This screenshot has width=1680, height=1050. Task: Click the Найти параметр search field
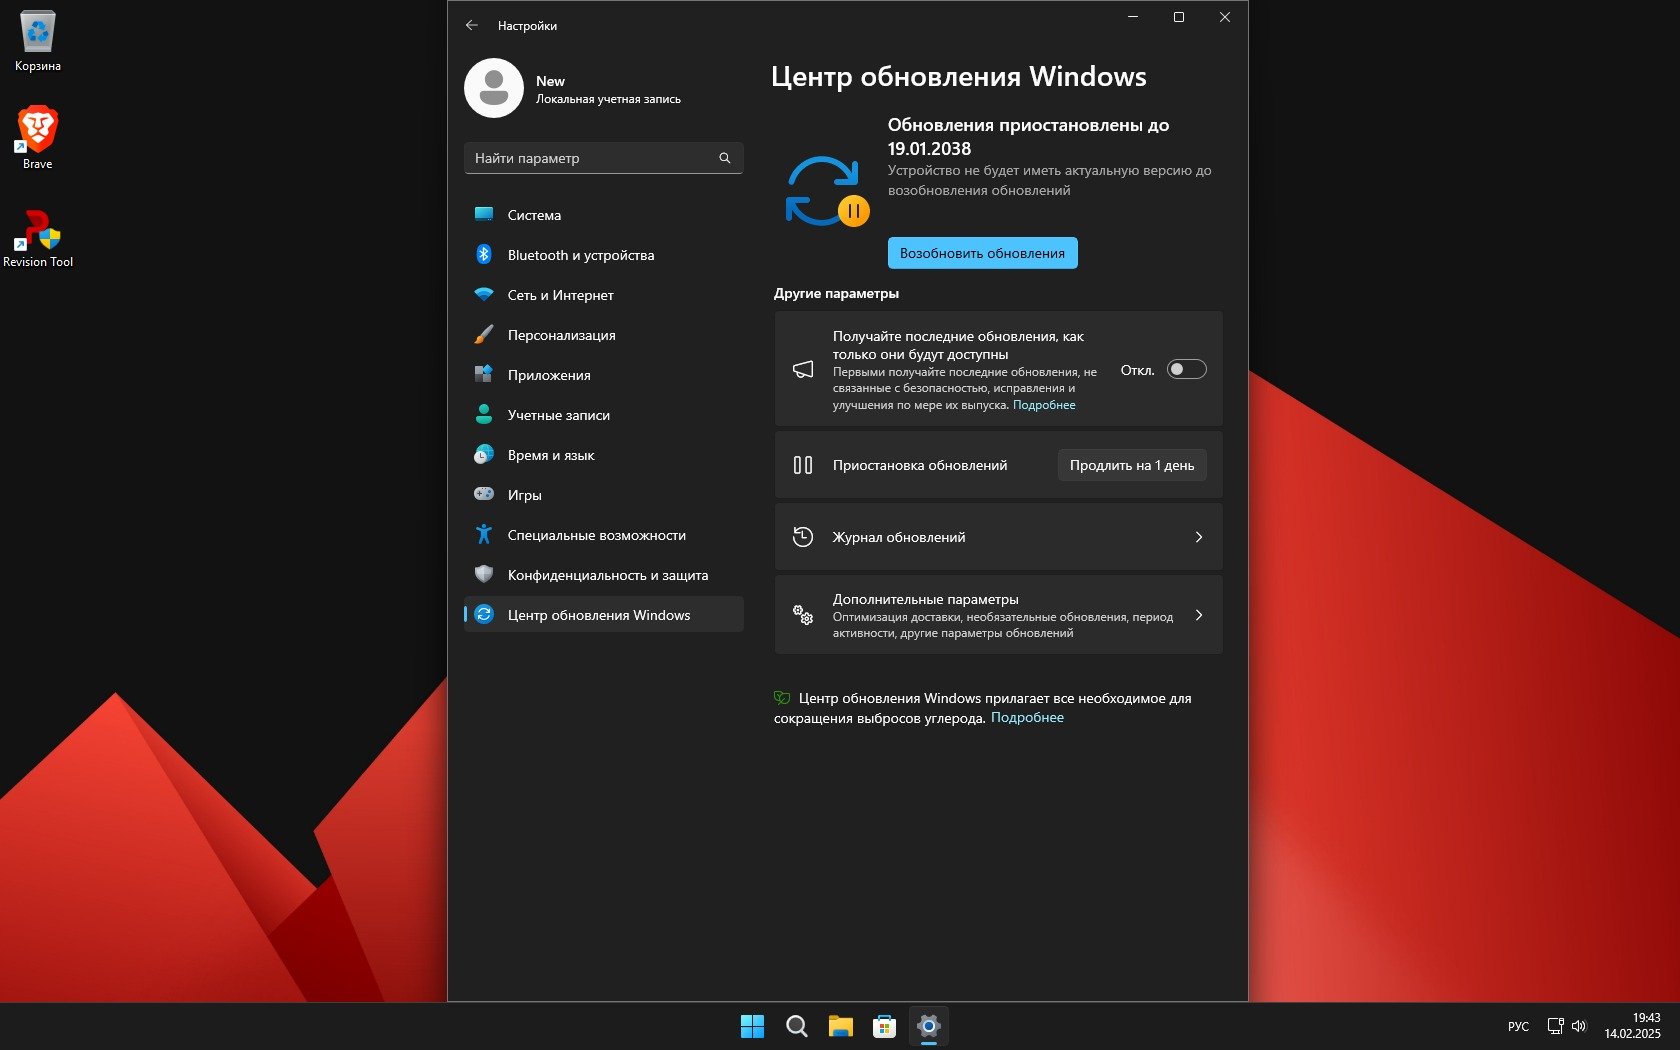click(604, 158)
